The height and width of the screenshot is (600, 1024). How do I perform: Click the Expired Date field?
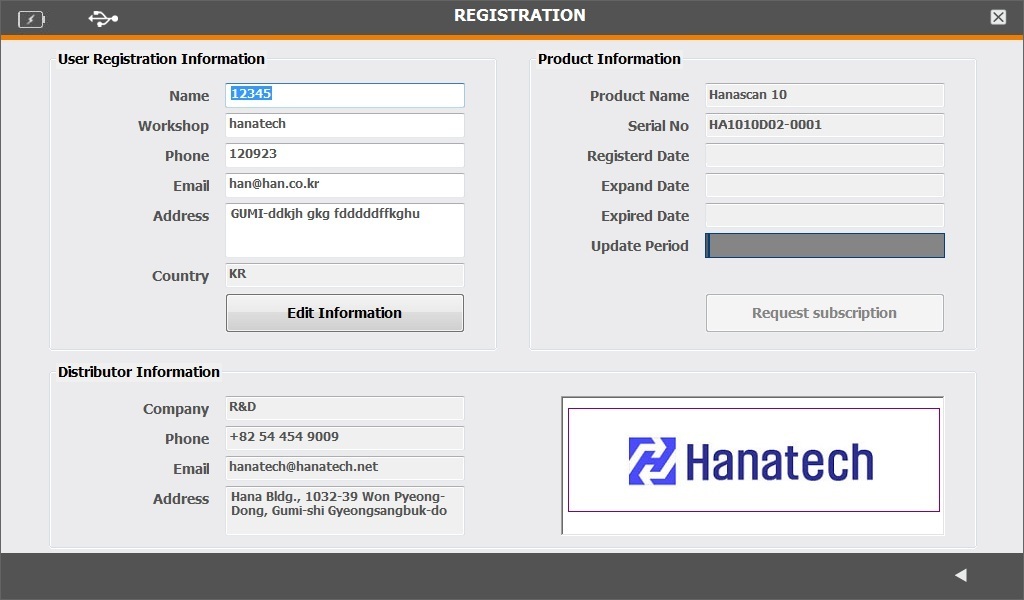click(x=824, y=216)
